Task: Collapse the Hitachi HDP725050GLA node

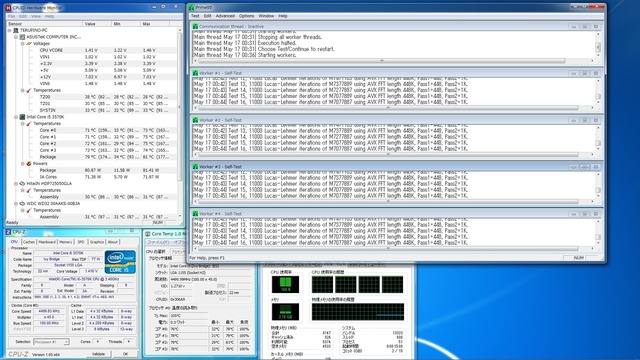Action: tap(16, 183)
